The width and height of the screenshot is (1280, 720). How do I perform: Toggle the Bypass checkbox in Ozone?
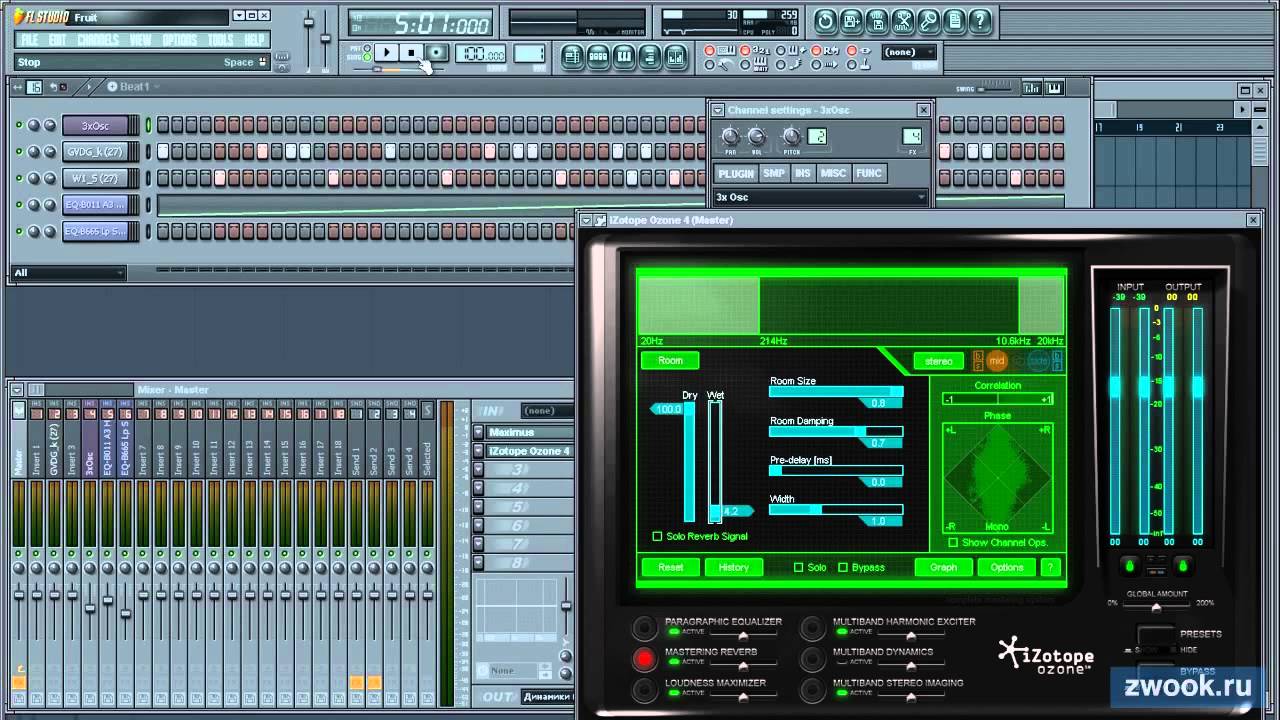pos(843,567)
